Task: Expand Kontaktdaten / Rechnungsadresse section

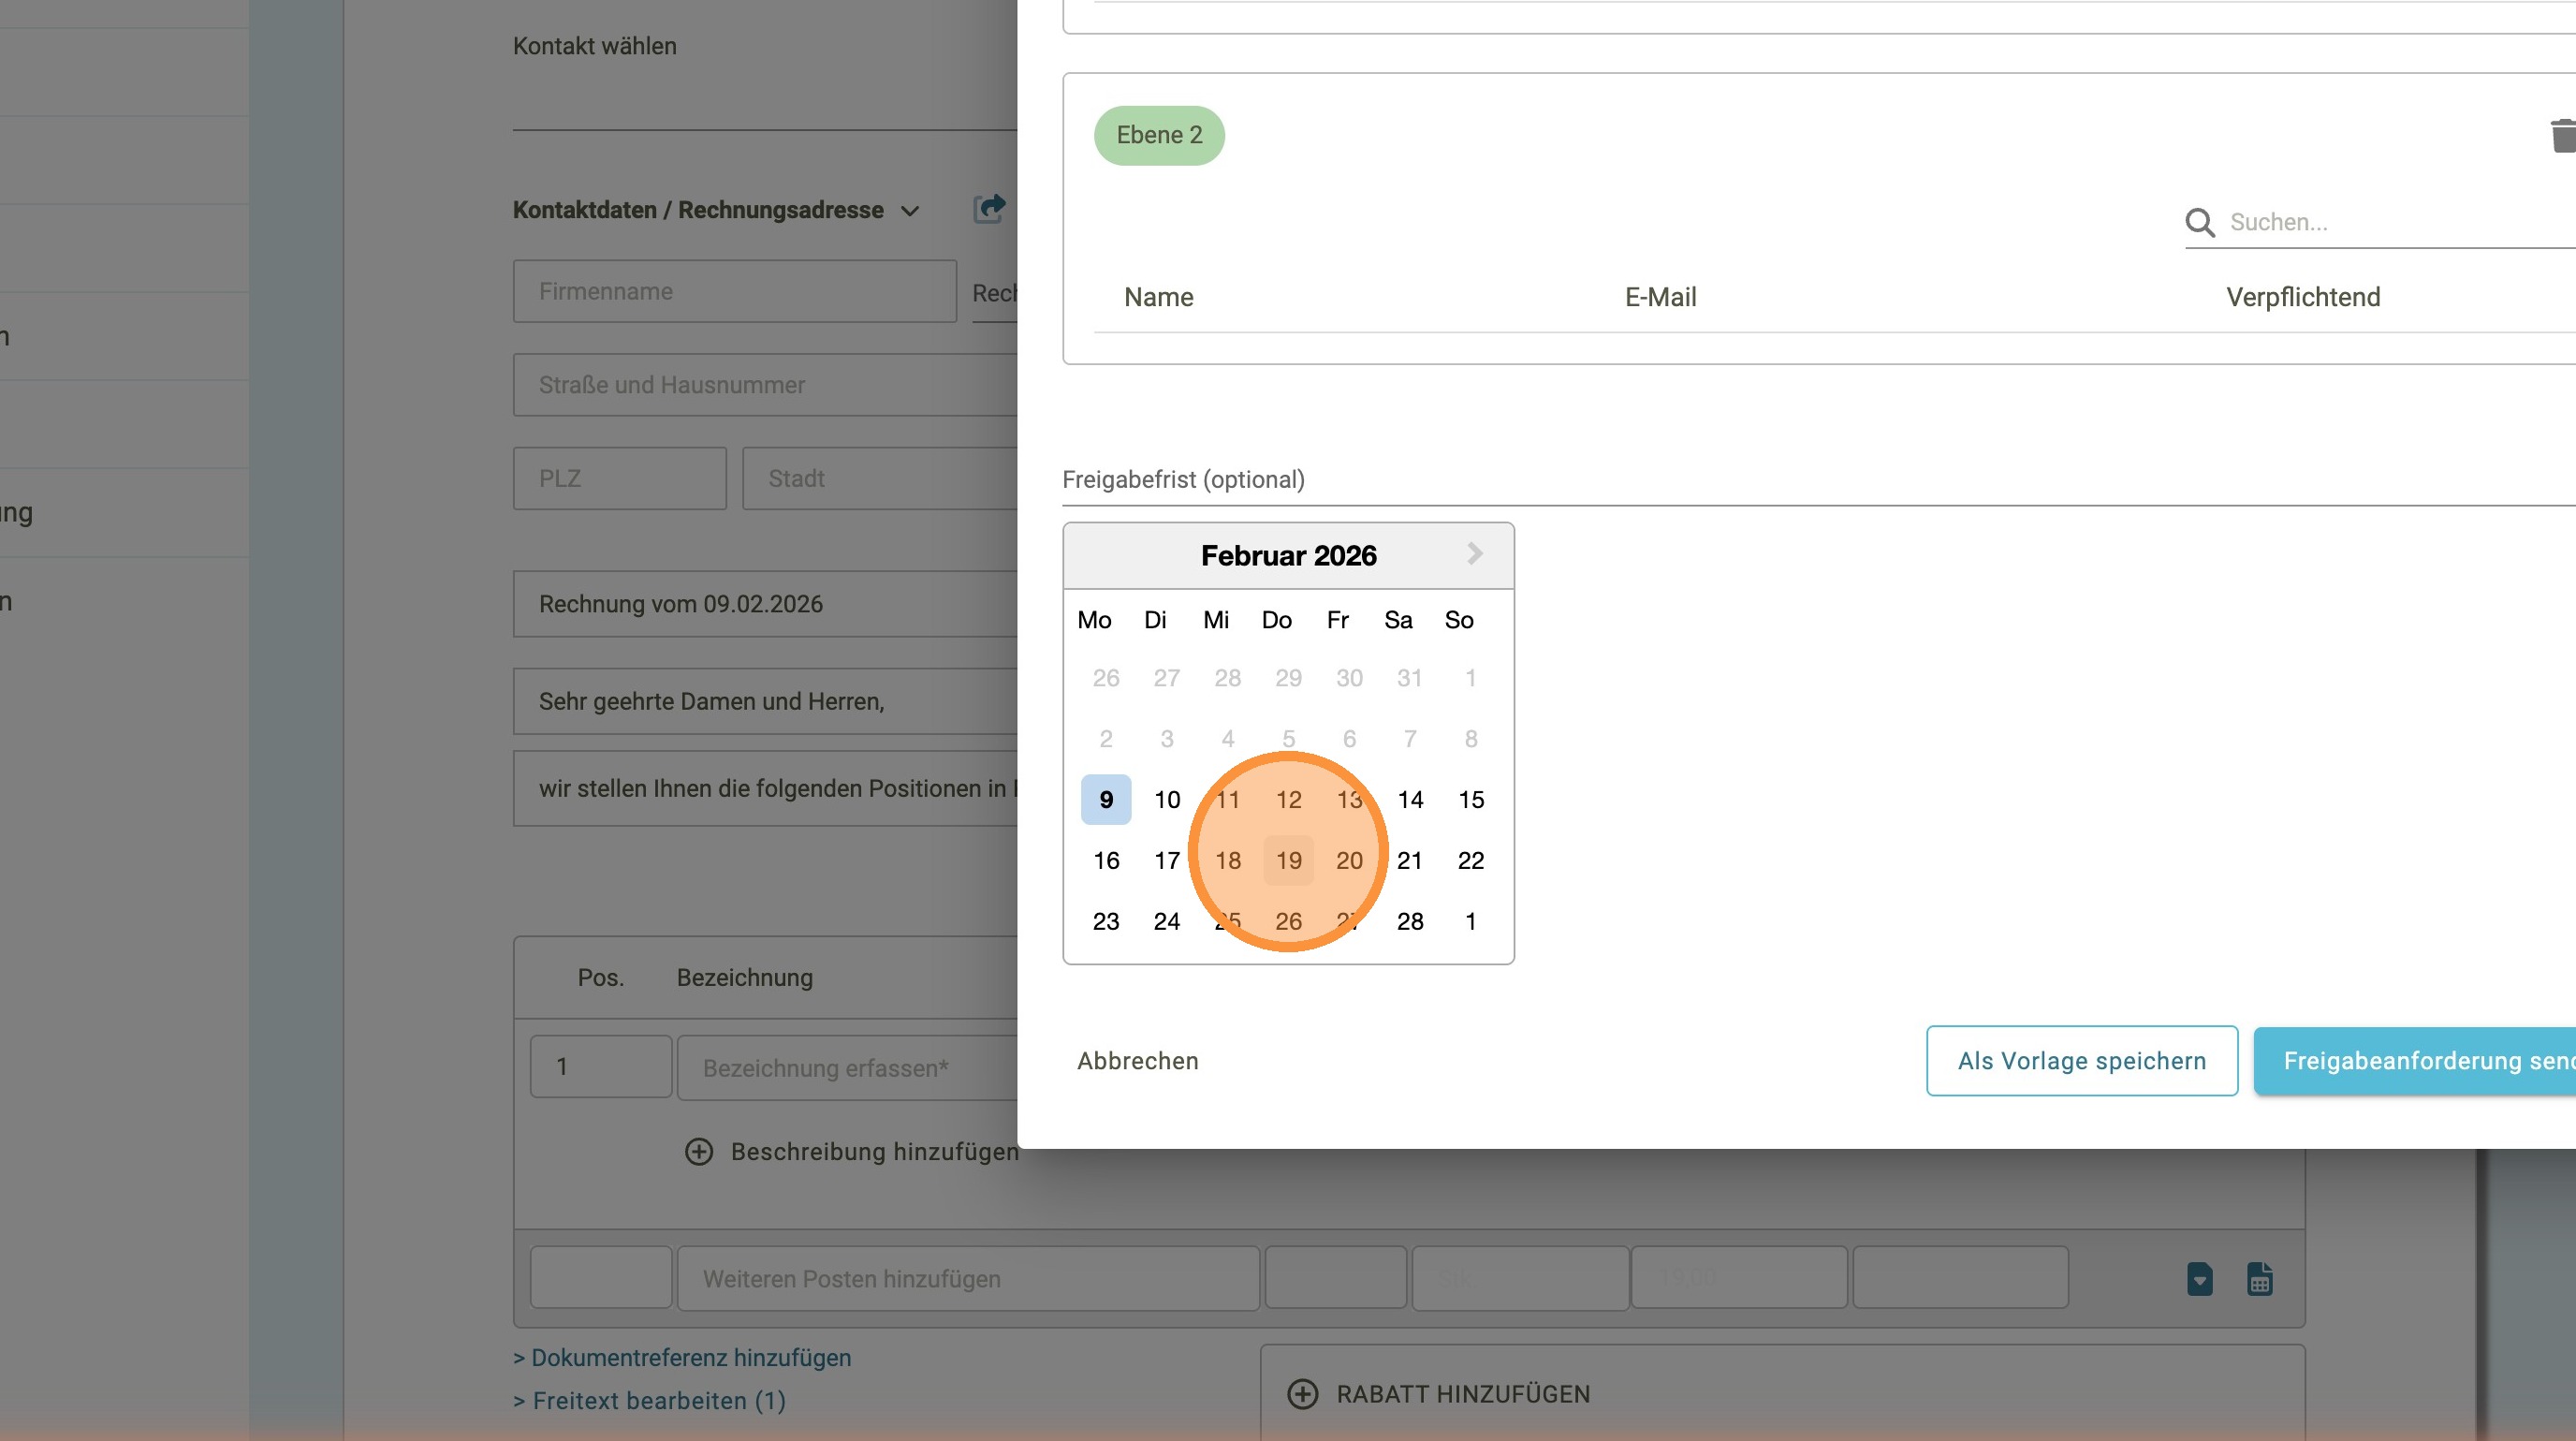Action: tap(909, 211)
